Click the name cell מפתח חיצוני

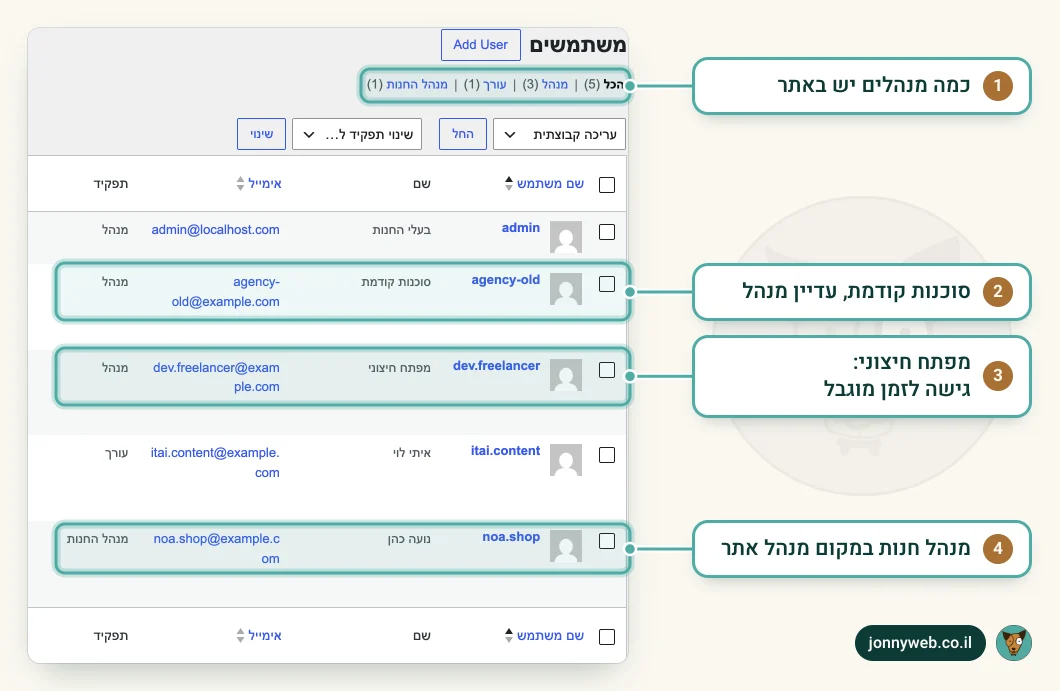point(400,368)
